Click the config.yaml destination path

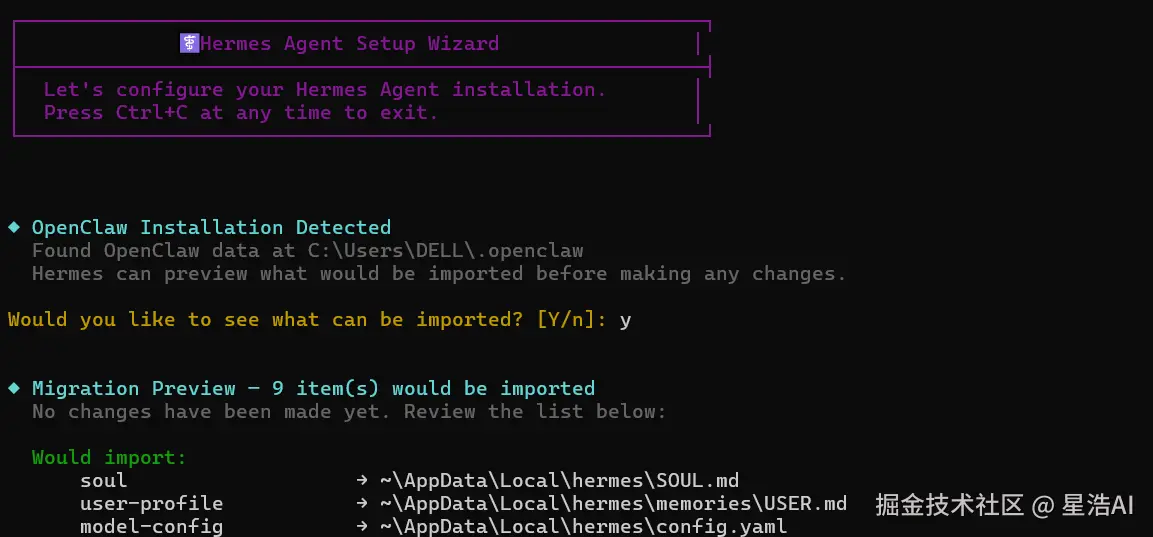pyautogui.click(x=583, y=527)
